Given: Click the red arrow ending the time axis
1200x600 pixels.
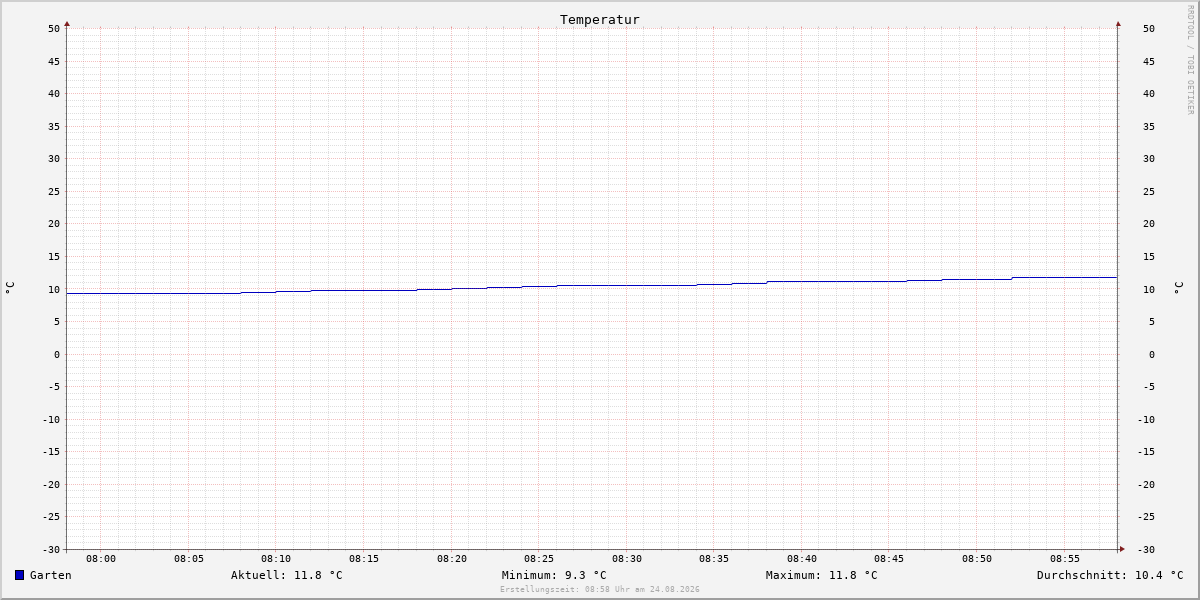Looking at the screenshot, I should [1122, 549].
